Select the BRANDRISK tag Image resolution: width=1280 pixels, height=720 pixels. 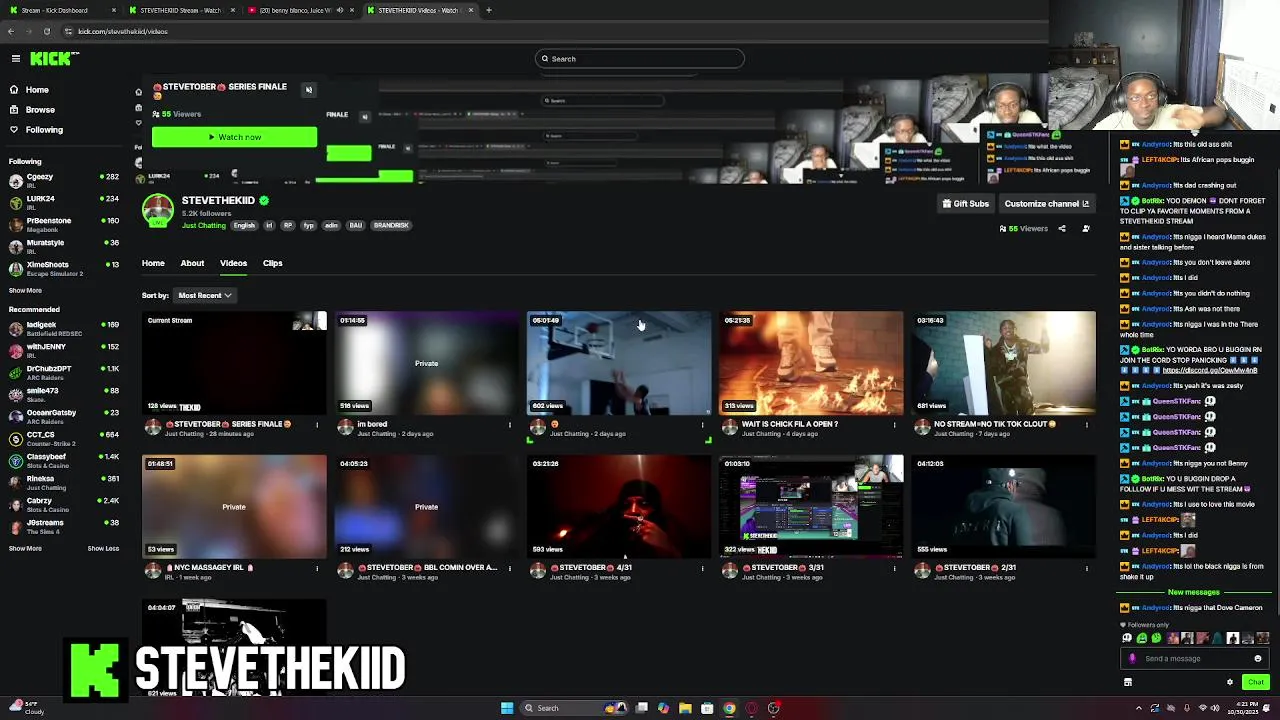[x=391, y=226]
